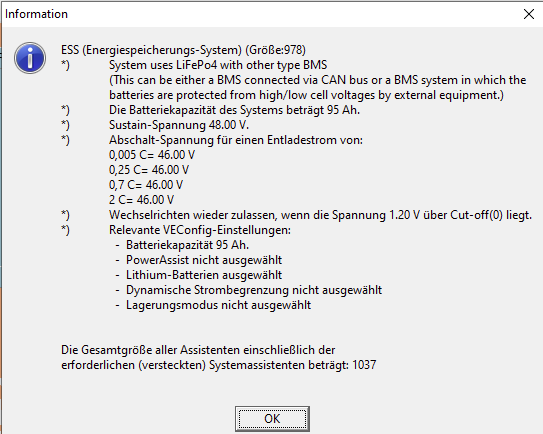Click the '2 C= 46.00 V' entry

[x=141, y=200]
